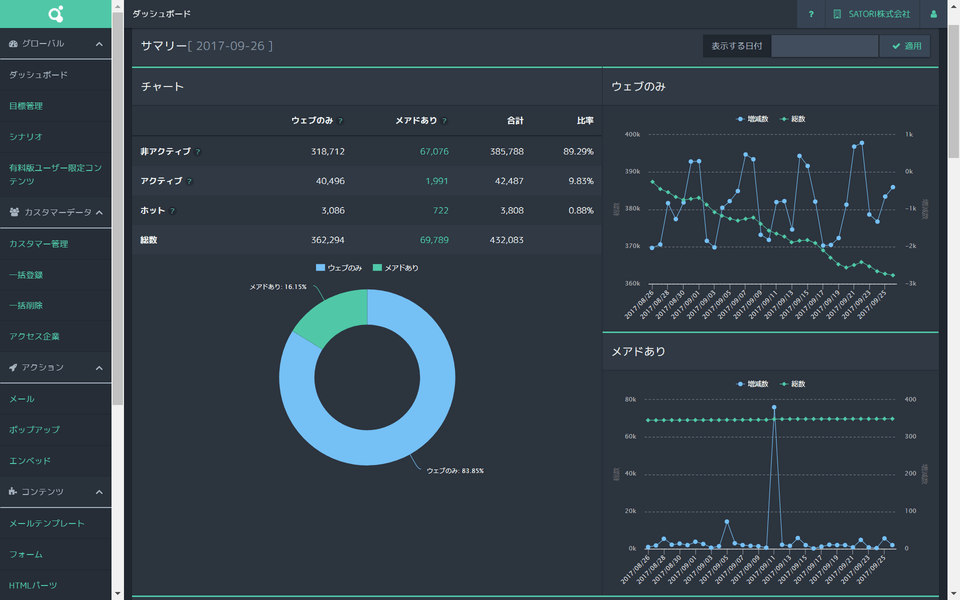This screenshot has height=600, width=960.
Task: Open メールテンプレート in the sidebar
Action: coord(47,523)
